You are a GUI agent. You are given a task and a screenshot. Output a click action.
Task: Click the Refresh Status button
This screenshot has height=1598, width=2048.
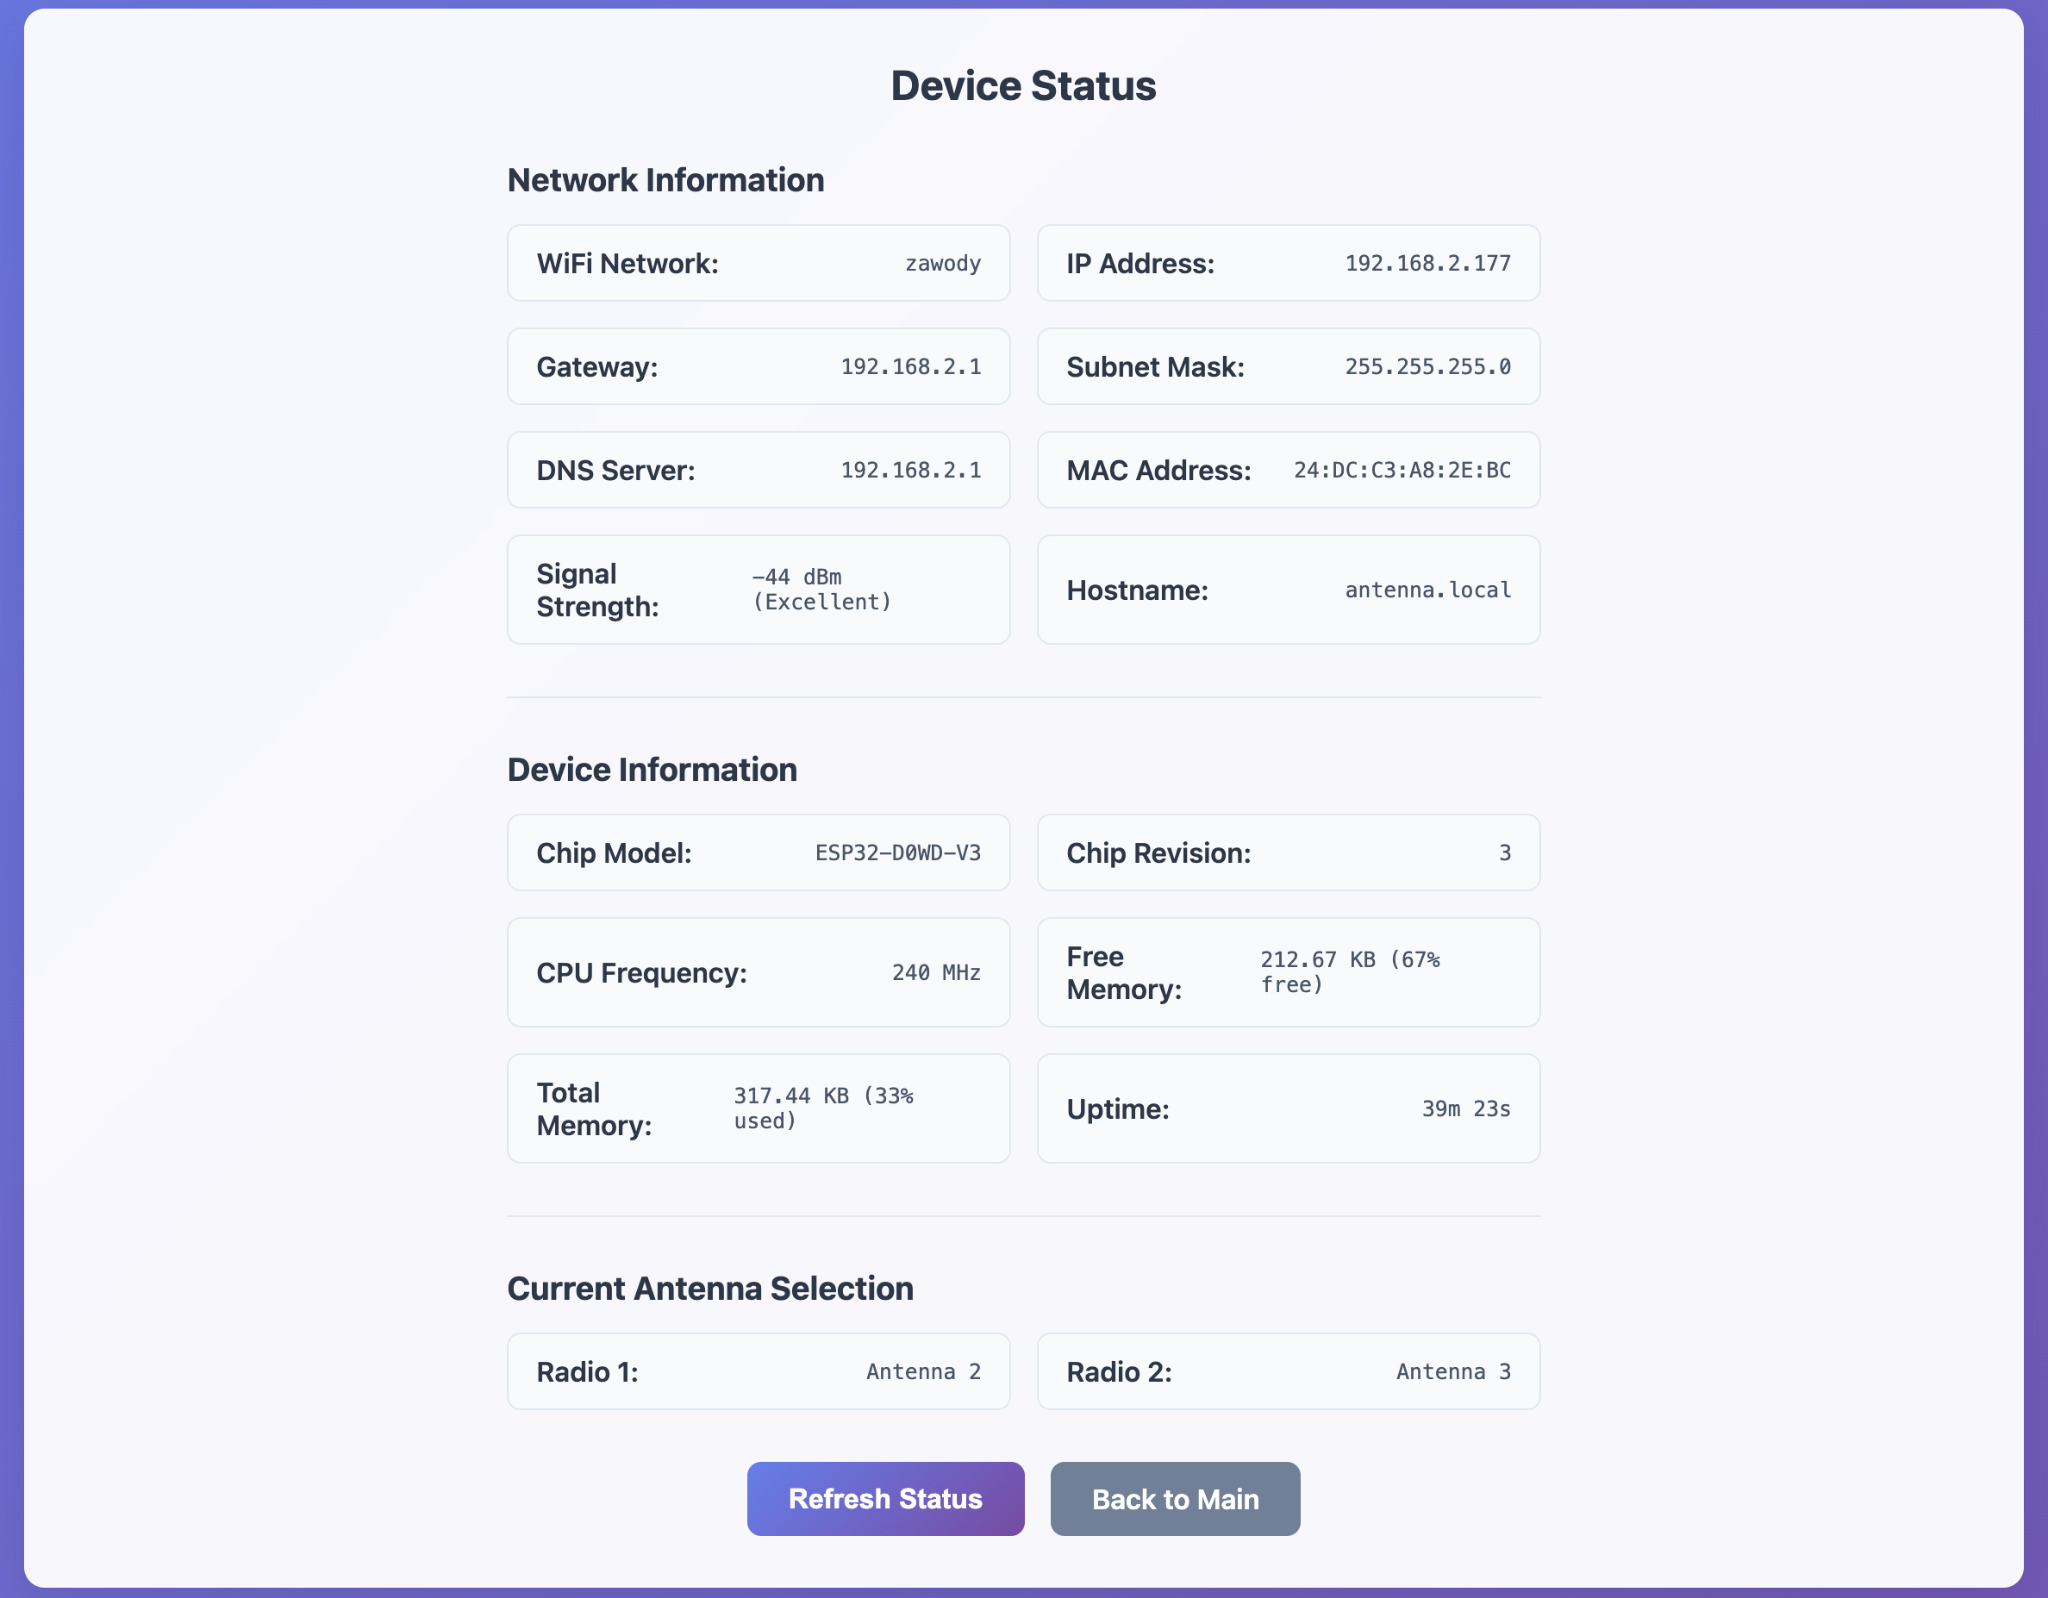pos(885,1498)
